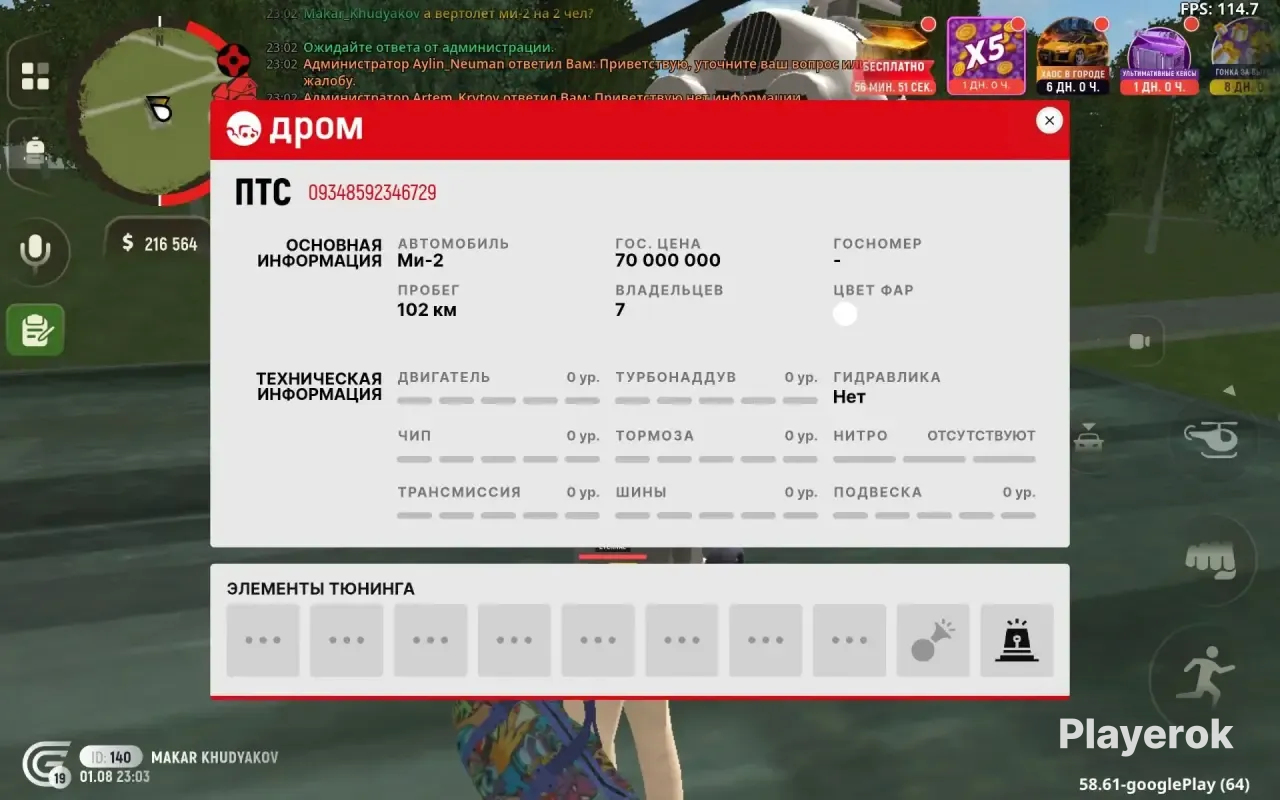
Task: Tap the G logo with 19 badge
Action: tap(47, 765)
